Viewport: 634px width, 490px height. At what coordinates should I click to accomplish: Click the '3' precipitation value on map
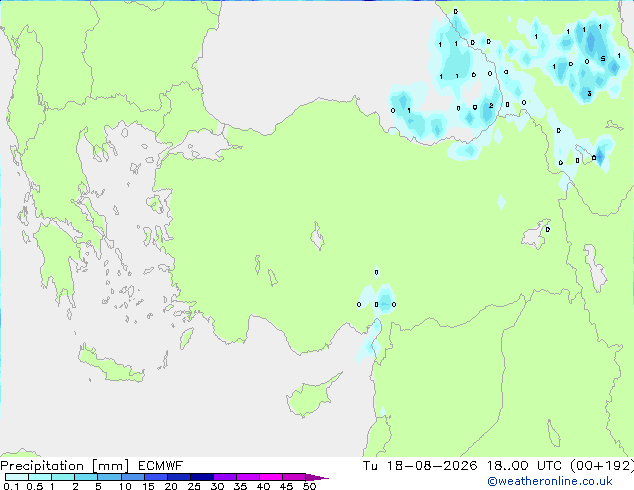589,94
